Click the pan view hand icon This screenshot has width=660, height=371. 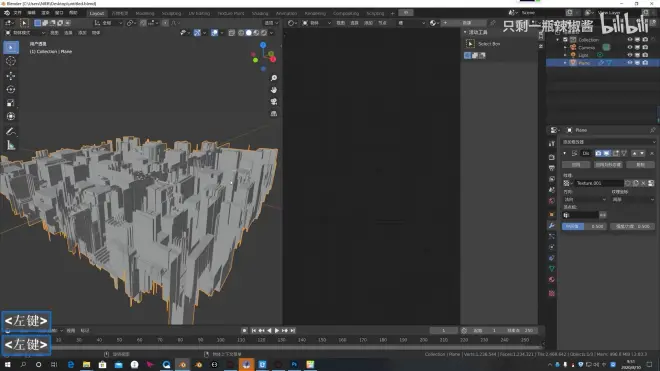click(274, 90)
